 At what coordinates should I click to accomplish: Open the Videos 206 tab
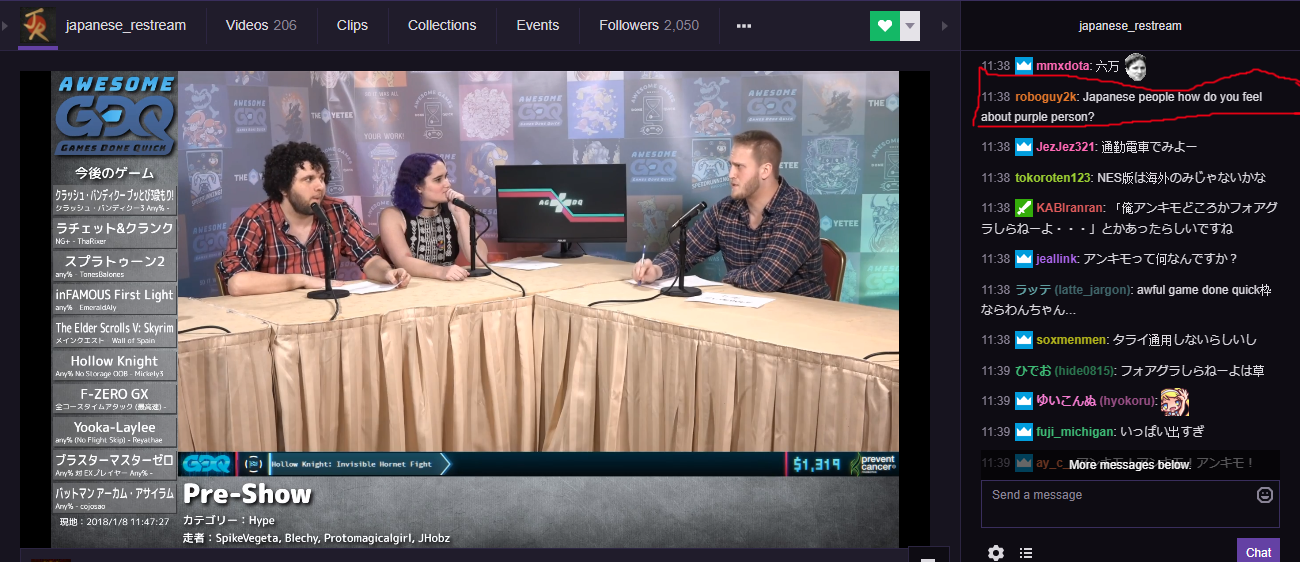(261, 25)
